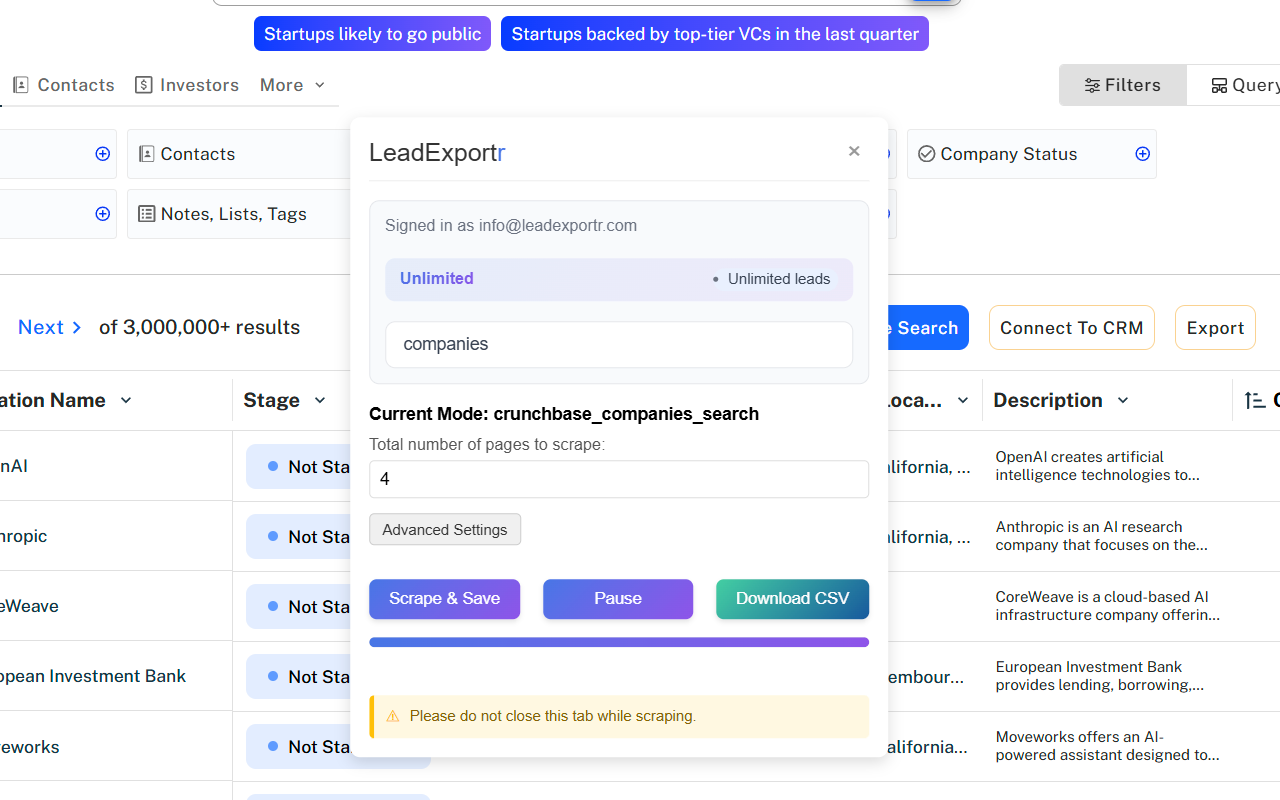This screenshot has width=1280, height=800.
Task: Switch to the Investors tab
Action: tap(187, 85)
